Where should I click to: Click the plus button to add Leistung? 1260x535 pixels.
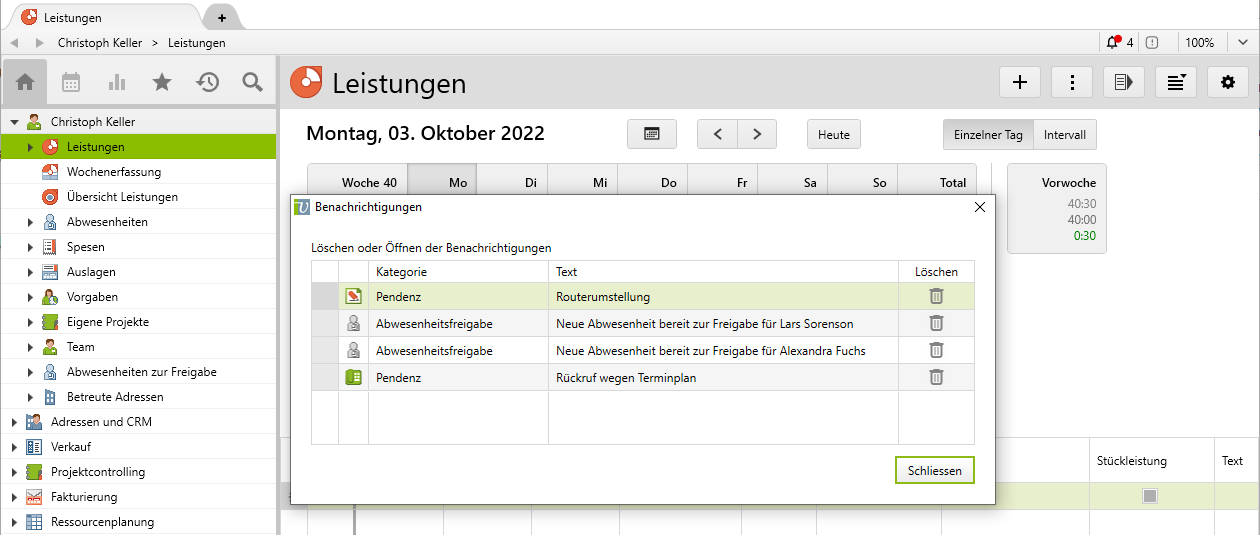click(x=1020, y=83)
